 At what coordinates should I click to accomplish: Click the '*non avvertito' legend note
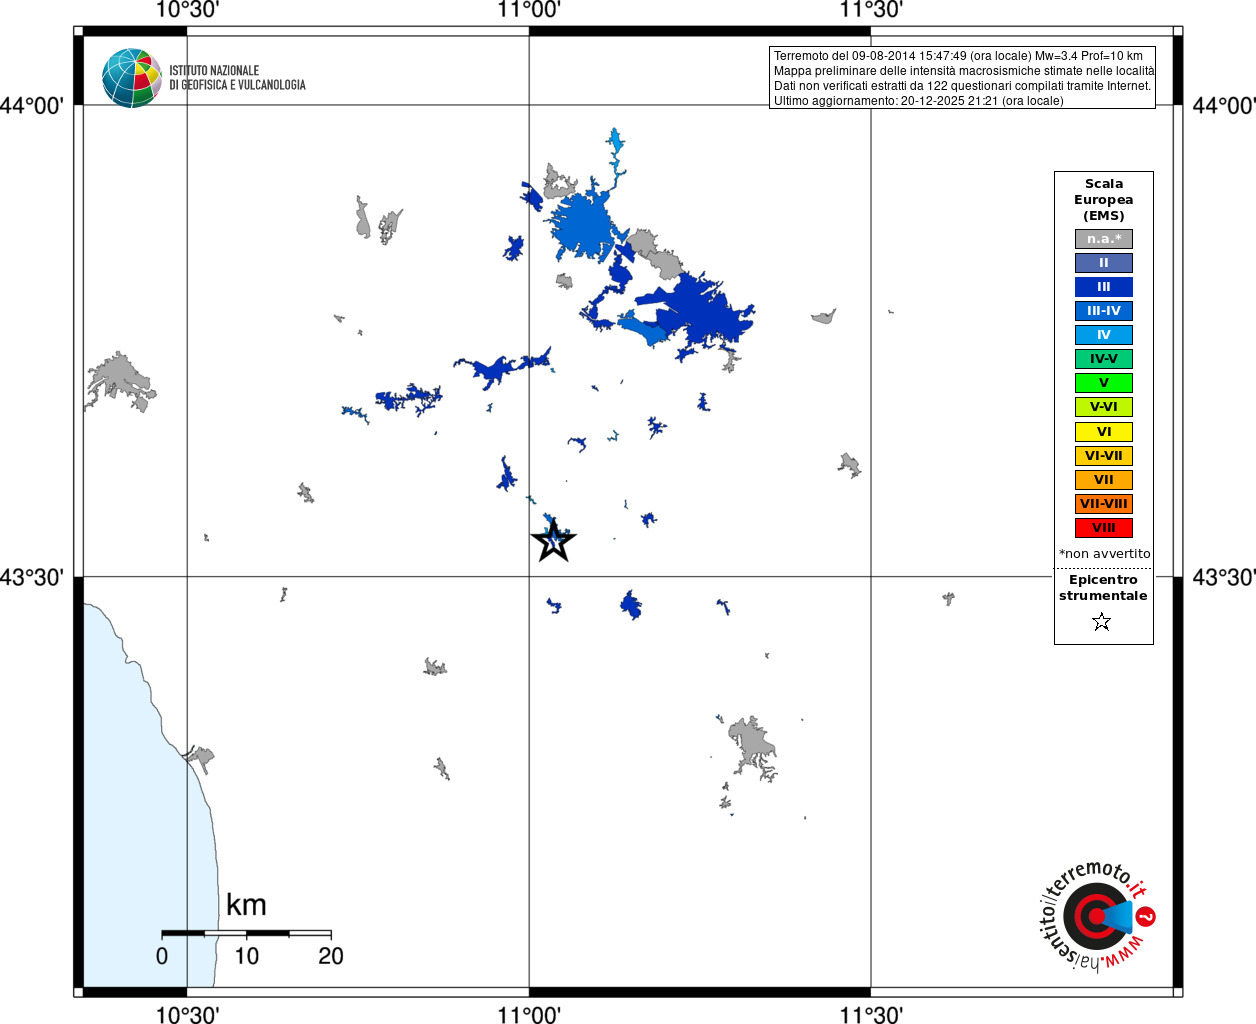1105,554
